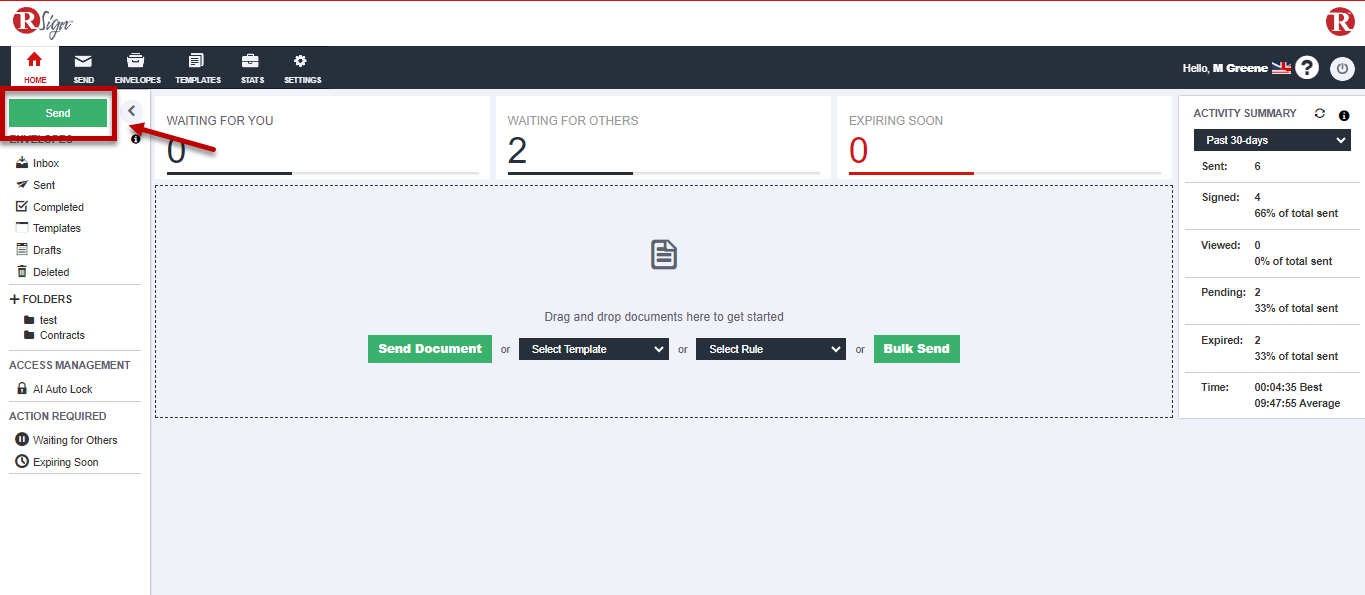The height and width of the screenshot is (595, 1365).
Task: Open AI Auto Lock under Access Management
Action: [x=62, y=389]
